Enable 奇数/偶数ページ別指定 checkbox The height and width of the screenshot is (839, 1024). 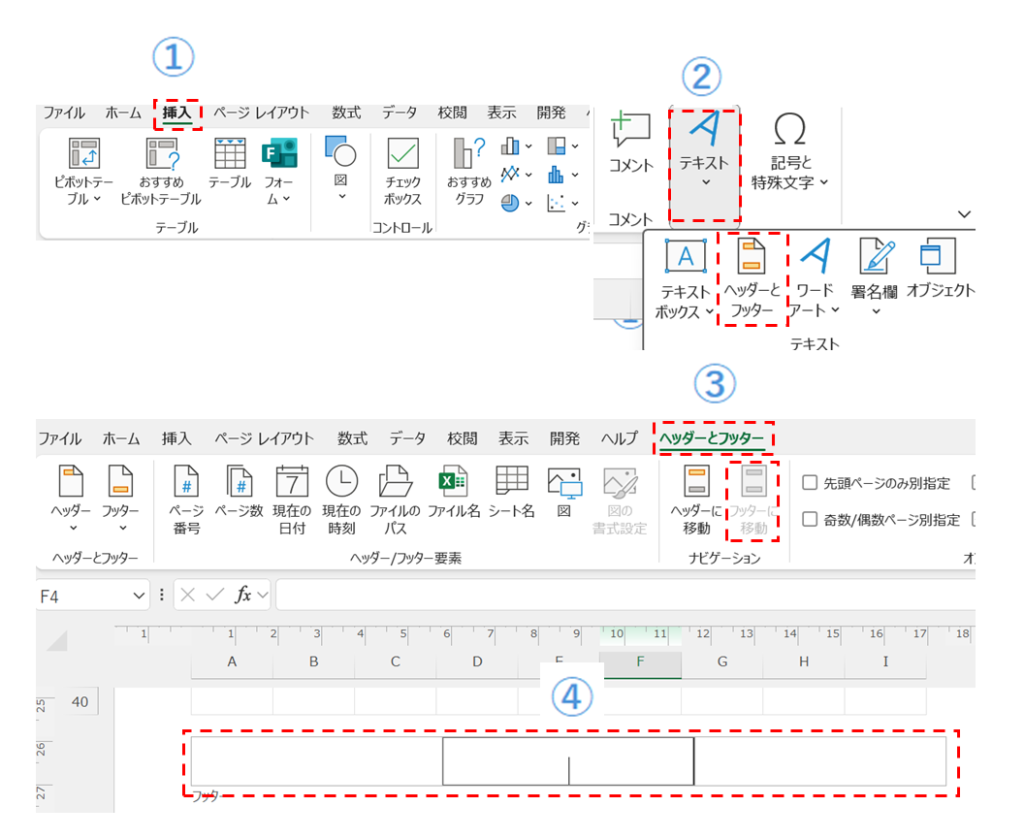pos(811,519)
